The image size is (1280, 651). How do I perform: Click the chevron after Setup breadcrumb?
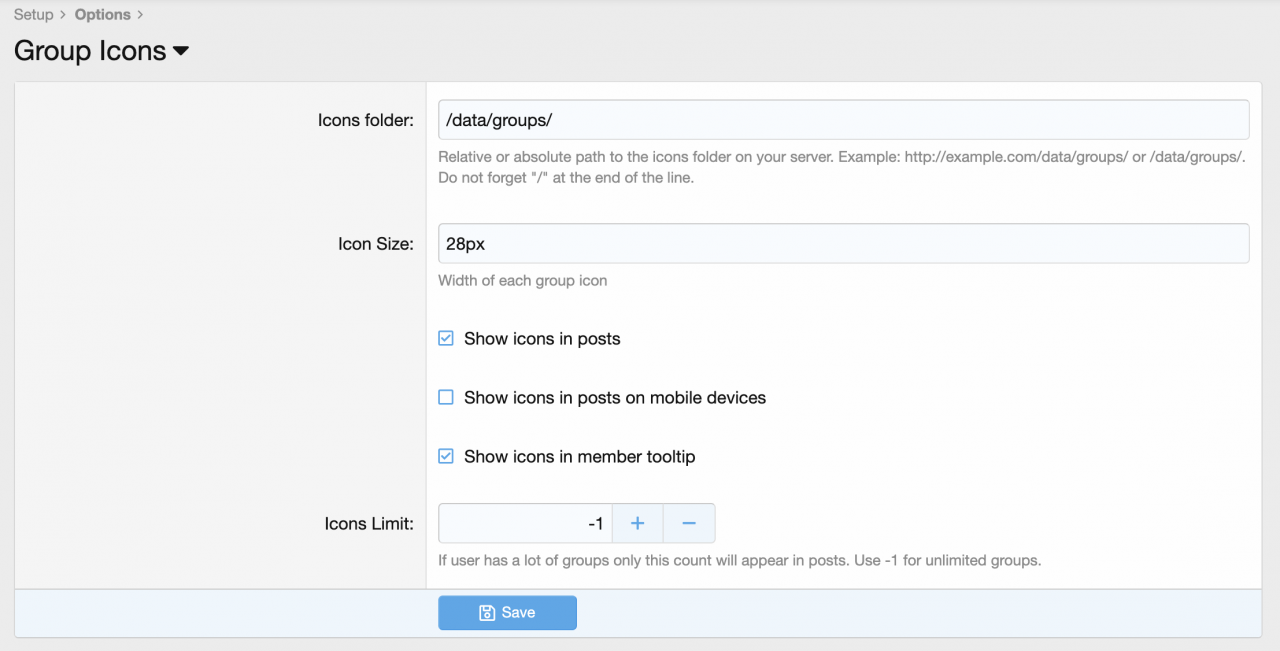point(64,15)
